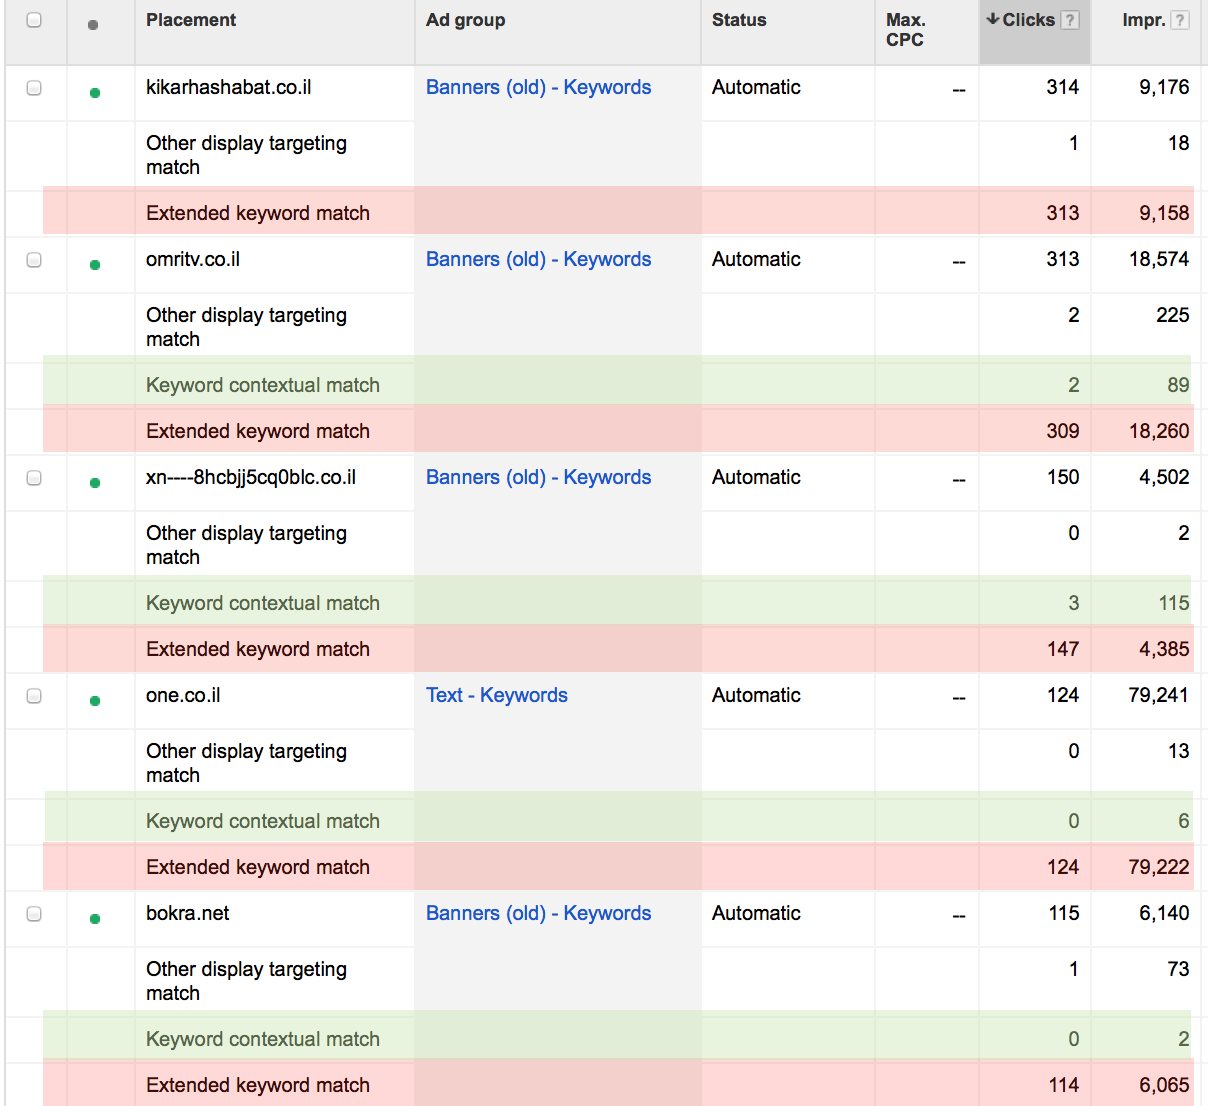Click the 4,385 impressions value
Screen dimensions: 1208x1106
1164,649
